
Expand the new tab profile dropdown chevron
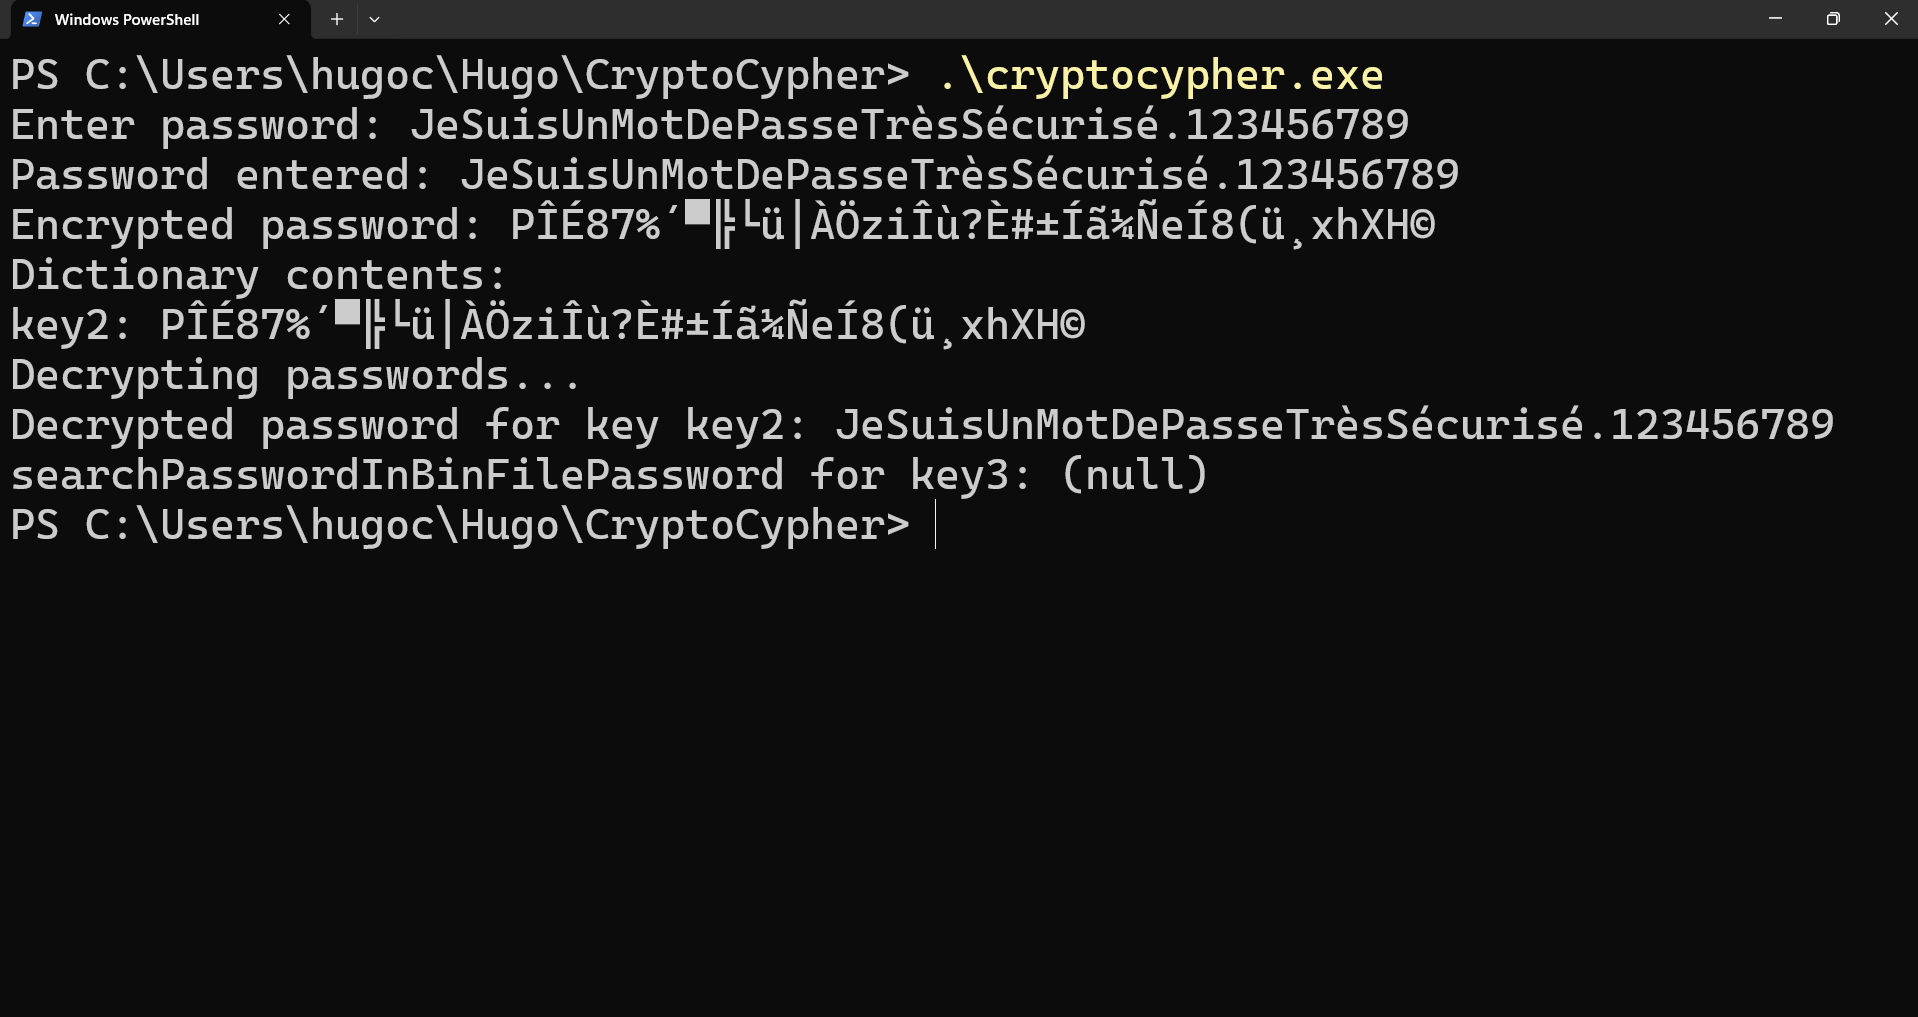coord(374,19)
